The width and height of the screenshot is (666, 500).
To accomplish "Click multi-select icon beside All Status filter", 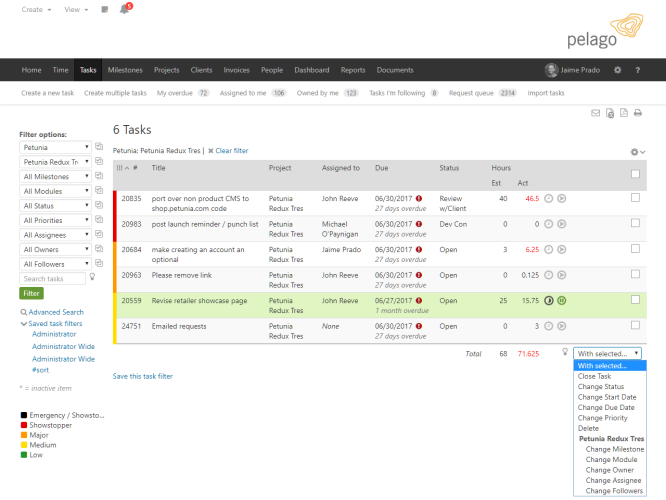I will (x=99, y=205).
